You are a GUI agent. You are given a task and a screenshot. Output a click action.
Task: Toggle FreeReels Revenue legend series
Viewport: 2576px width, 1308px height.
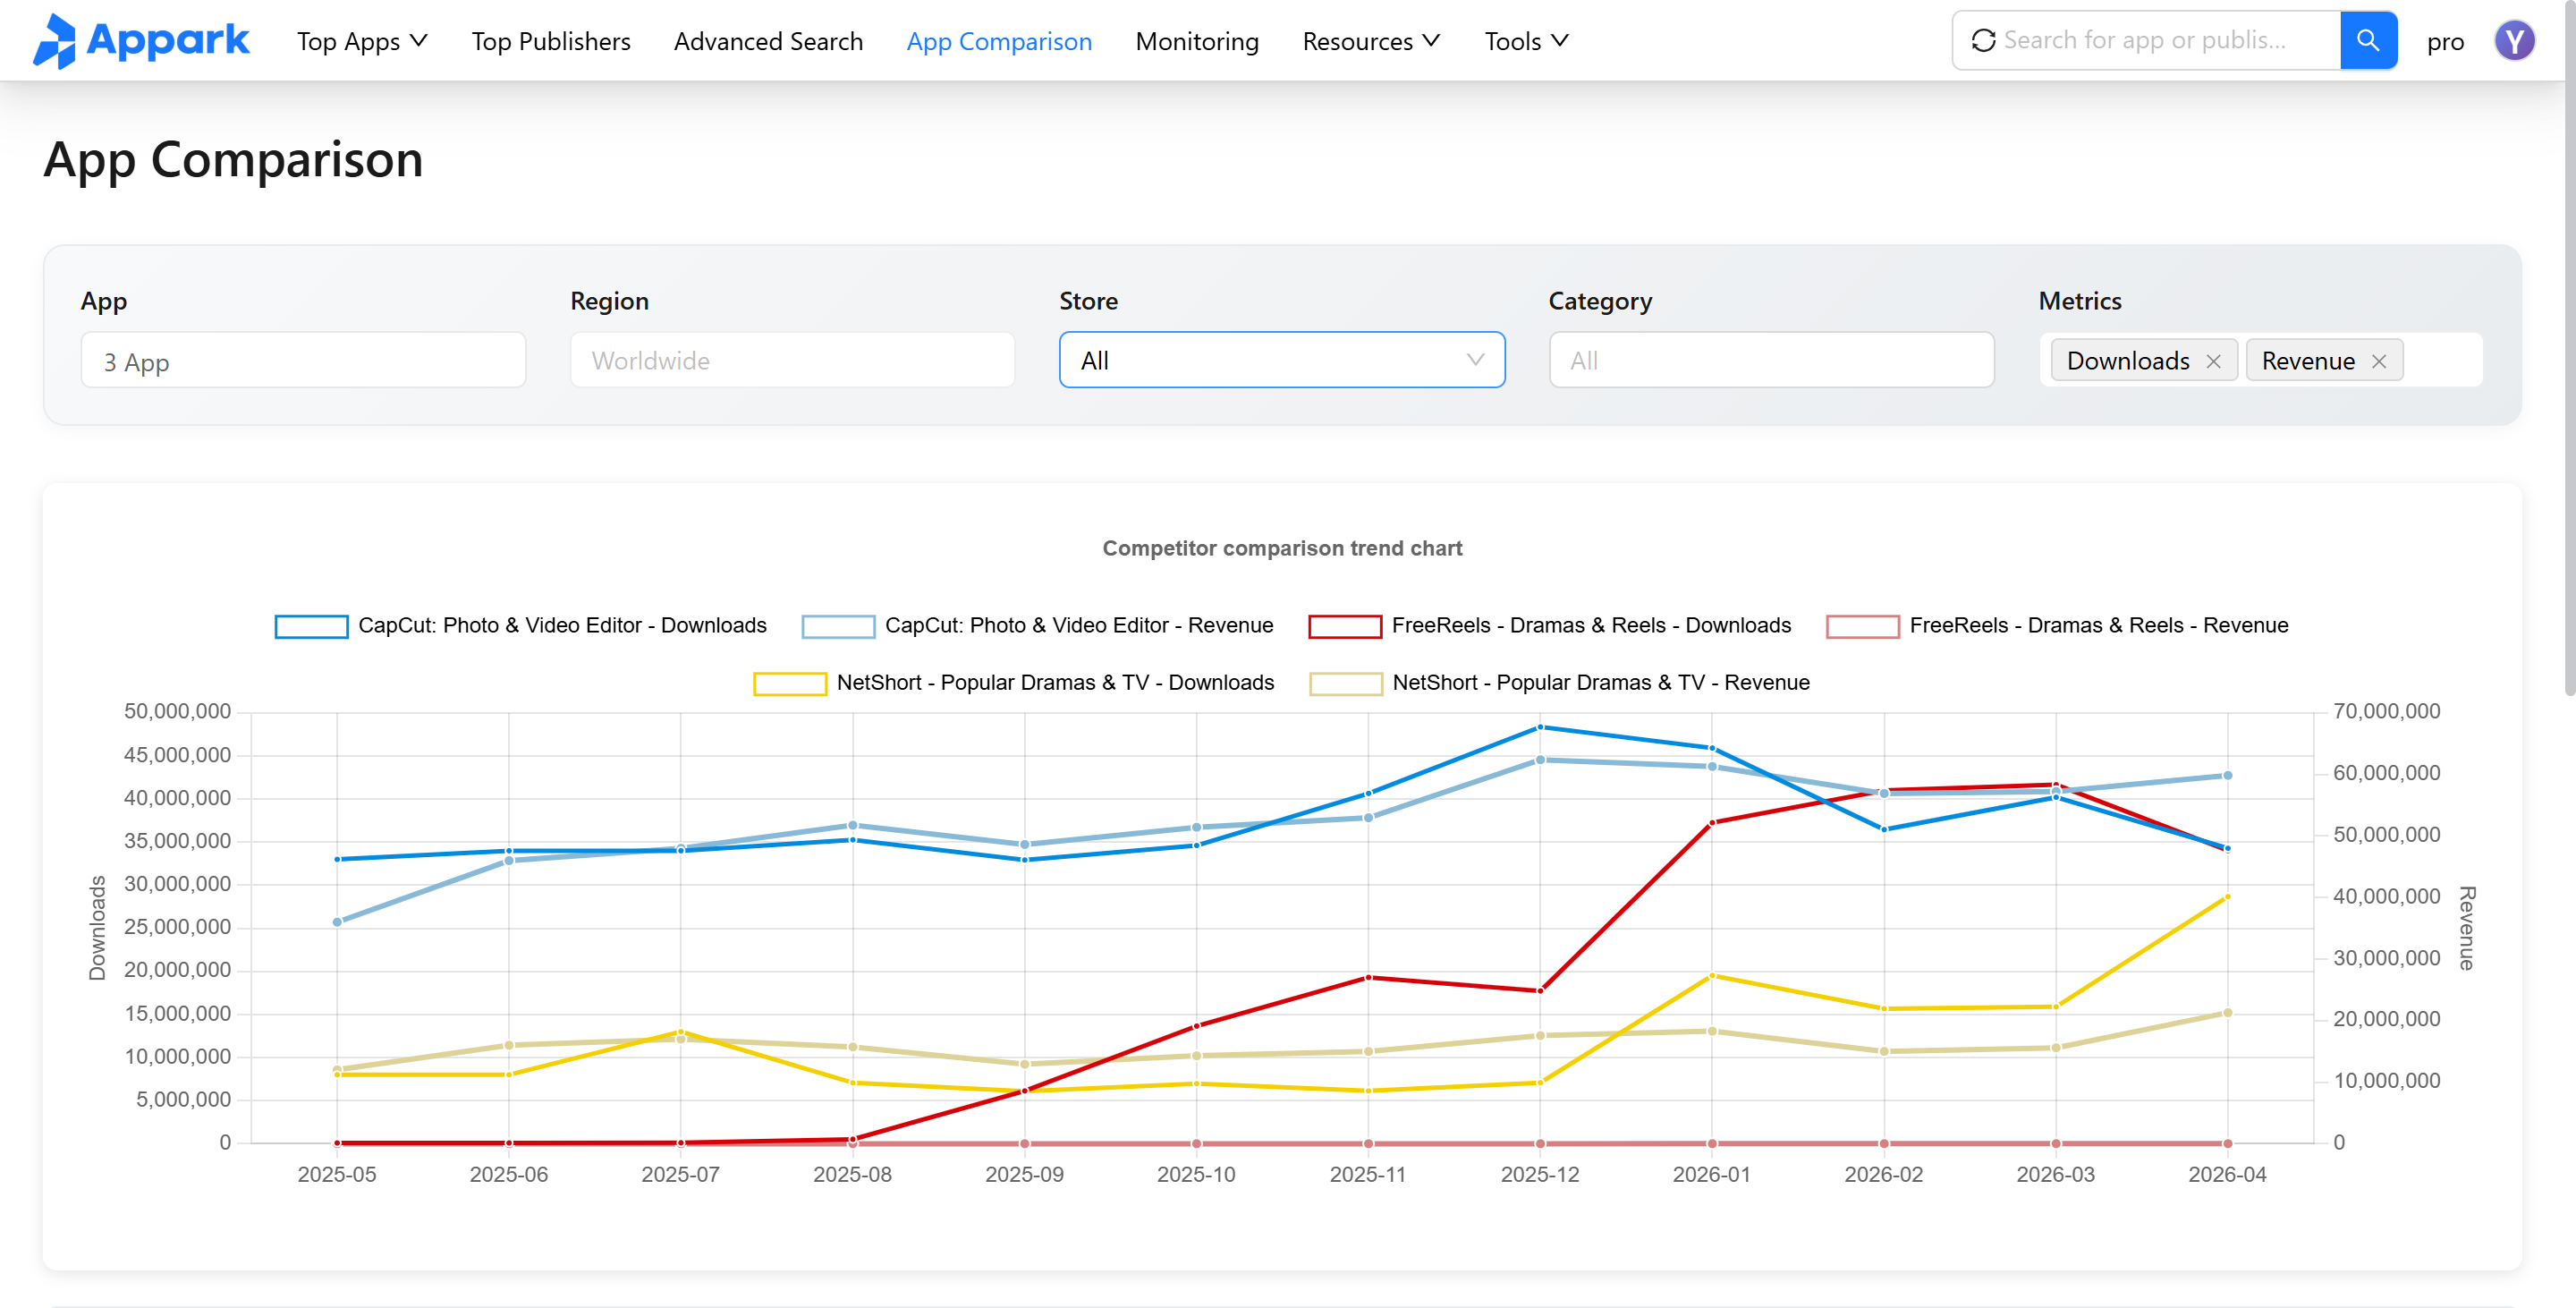tap(2057, 626)
